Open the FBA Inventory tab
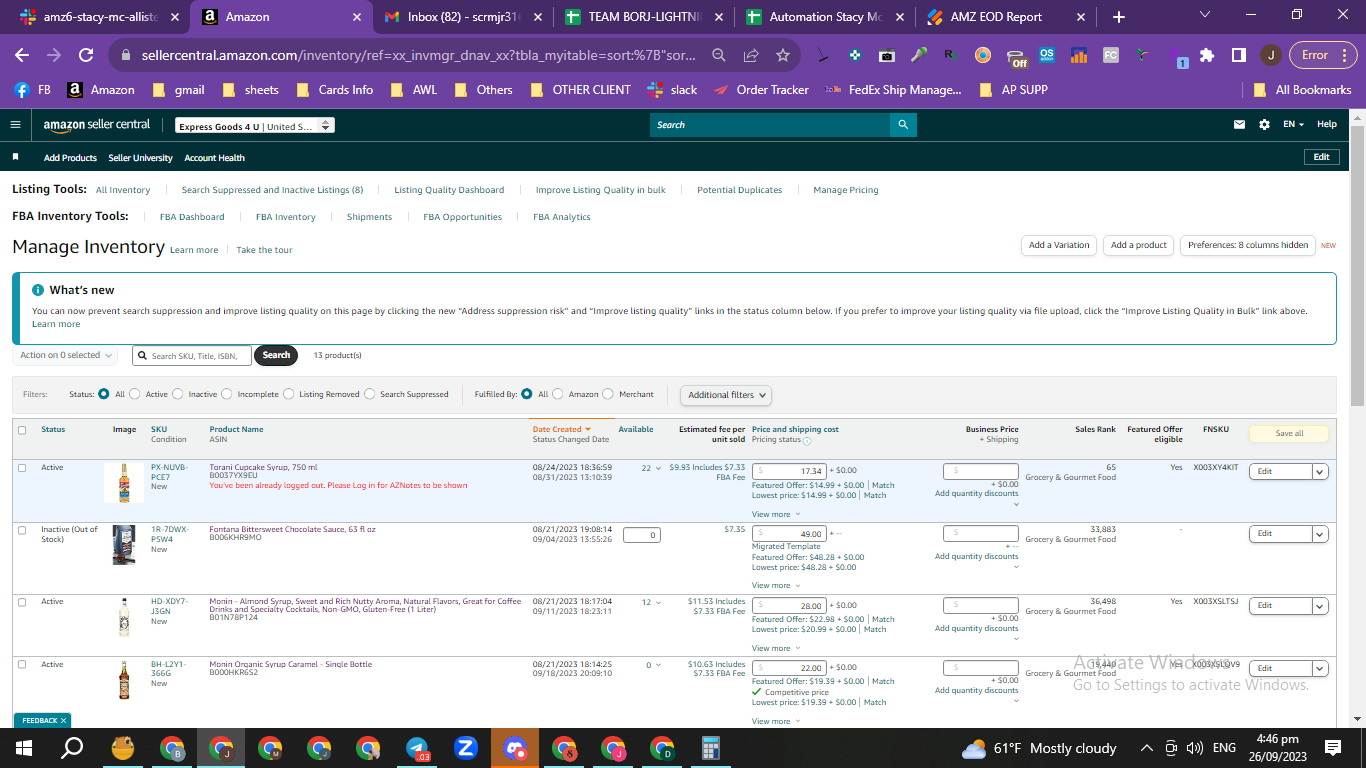 tap(285, 217)
